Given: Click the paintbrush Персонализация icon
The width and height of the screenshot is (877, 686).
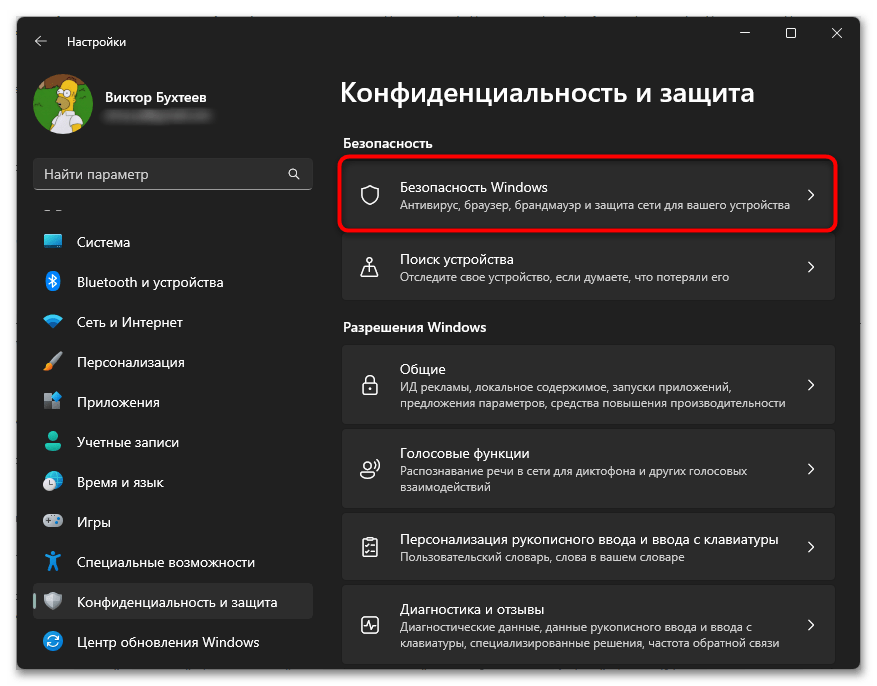Looking at the screenshot, I should point(53,362).
